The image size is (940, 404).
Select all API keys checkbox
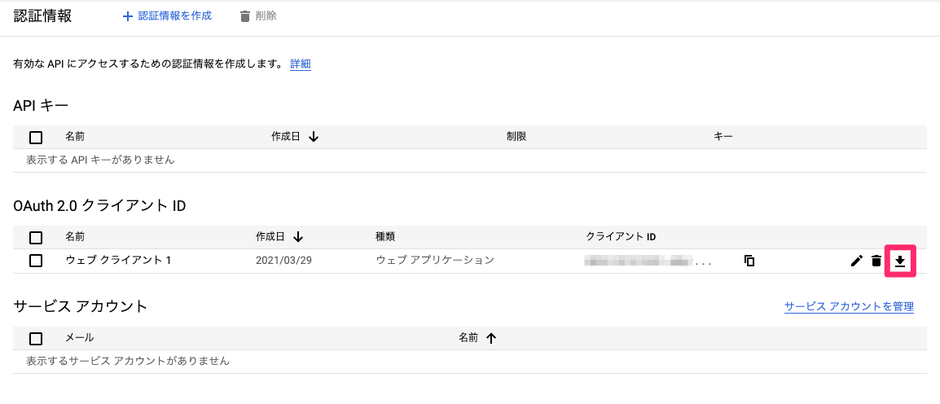pyautogui.click(x=36, y=137)
